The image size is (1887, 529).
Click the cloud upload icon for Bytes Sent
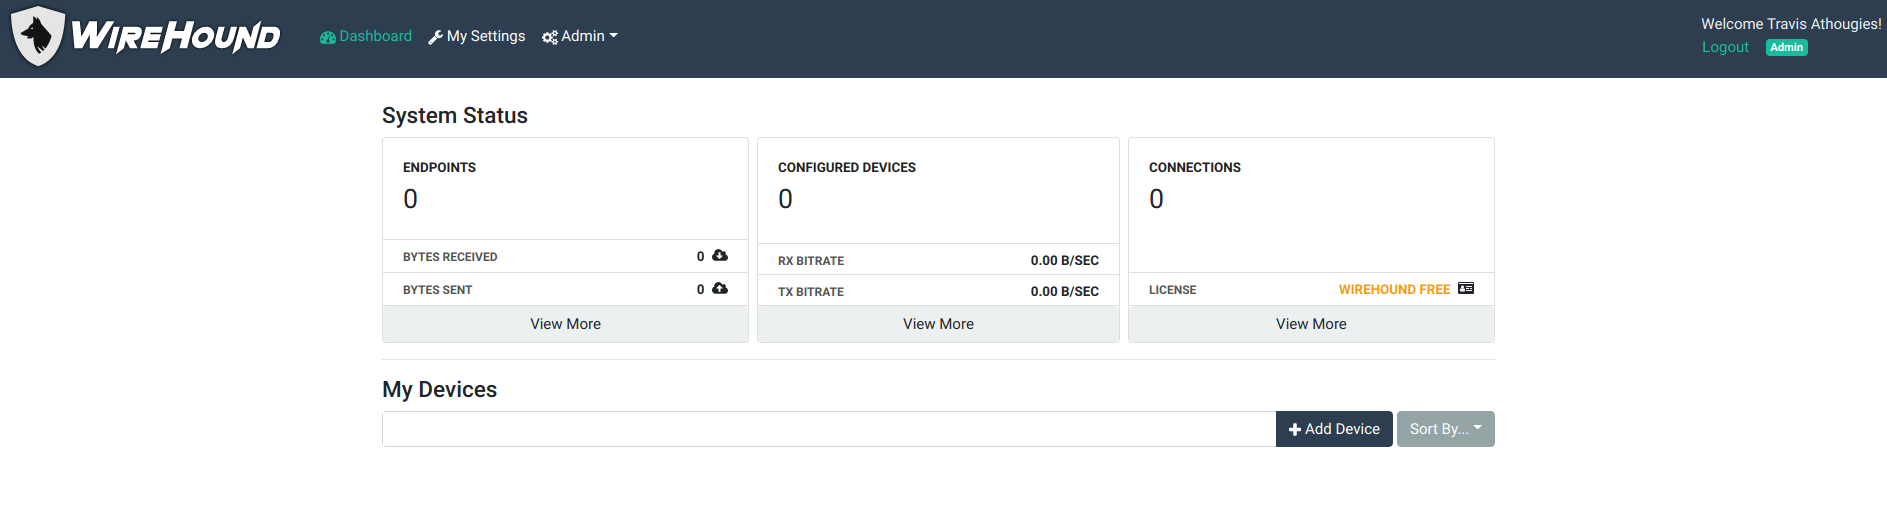720,289
